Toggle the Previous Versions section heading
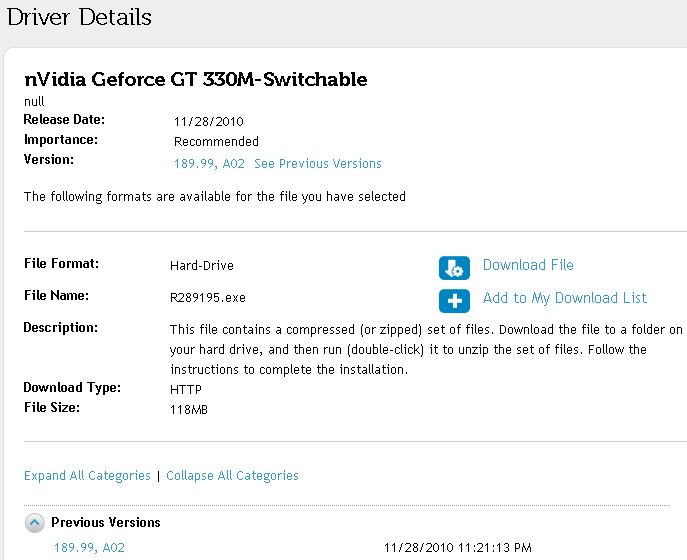This screenshot has height=560, width=687. tap(106, 522)
